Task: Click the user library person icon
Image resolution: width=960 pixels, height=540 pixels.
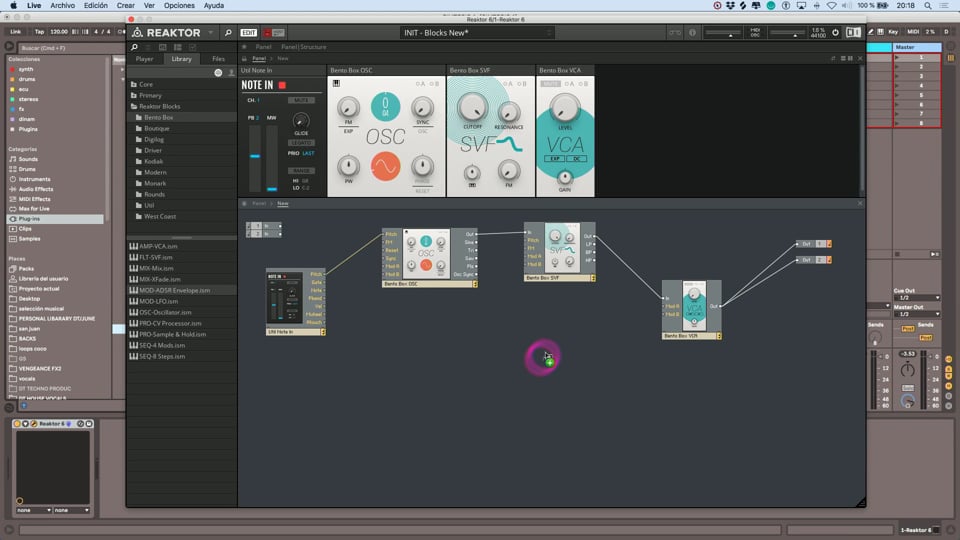Action: tap(231, 73)
